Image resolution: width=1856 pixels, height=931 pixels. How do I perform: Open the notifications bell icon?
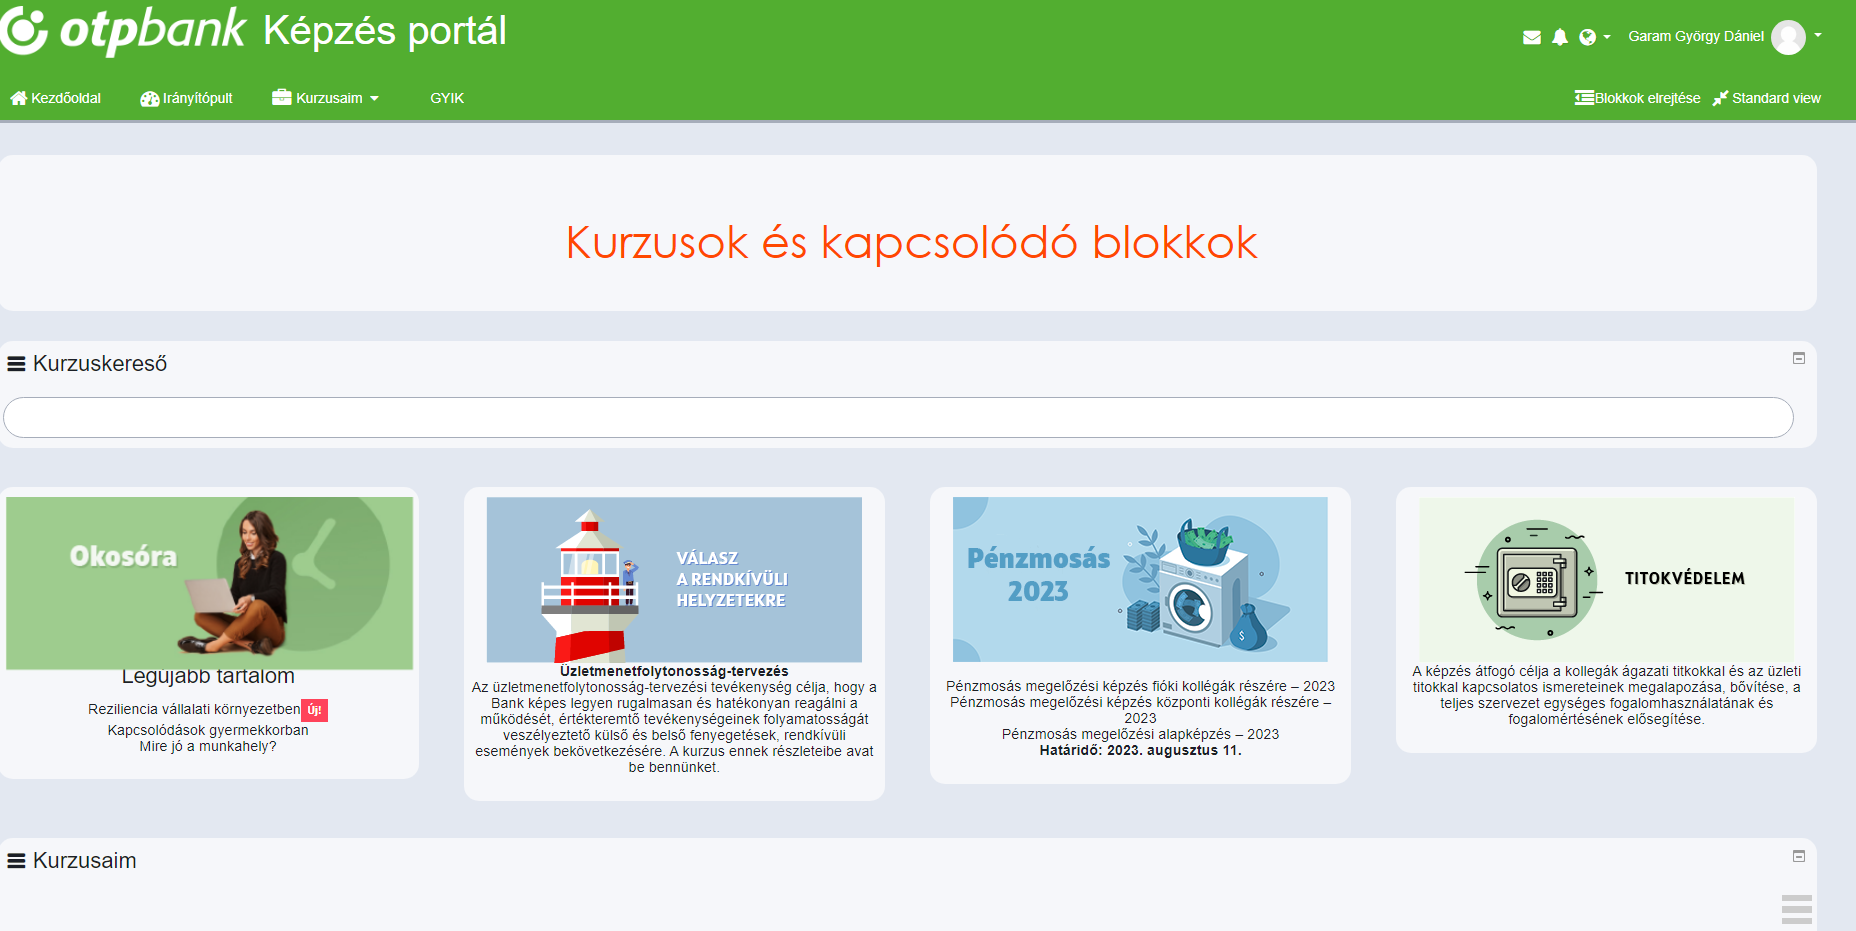[x=1559, y=37]
